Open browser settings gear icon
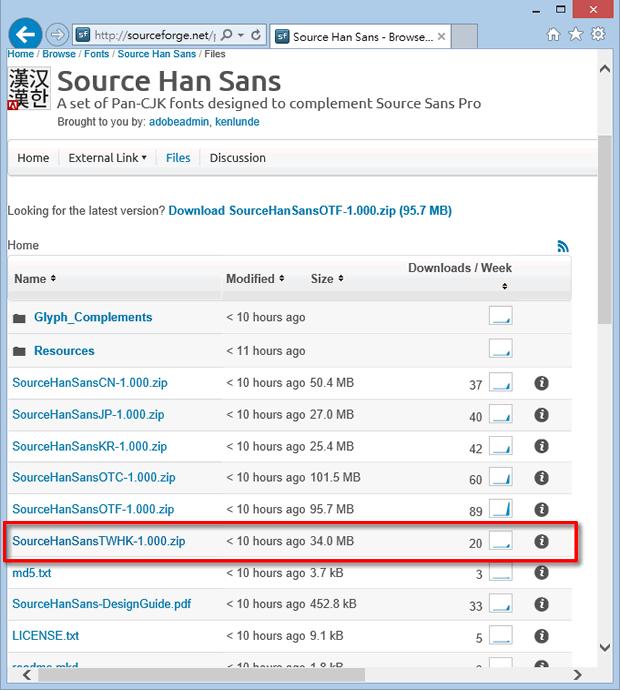The width and height of the screenshot is (620, 691). [x=598, y=34]
